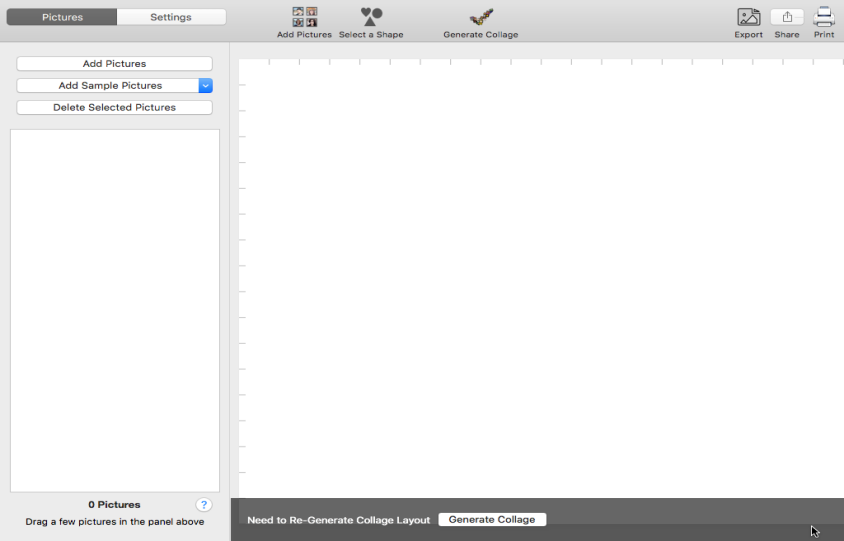Click the Print toolbar icon
Viewport: 844px width, 541px height.
(x=824, y=17)
